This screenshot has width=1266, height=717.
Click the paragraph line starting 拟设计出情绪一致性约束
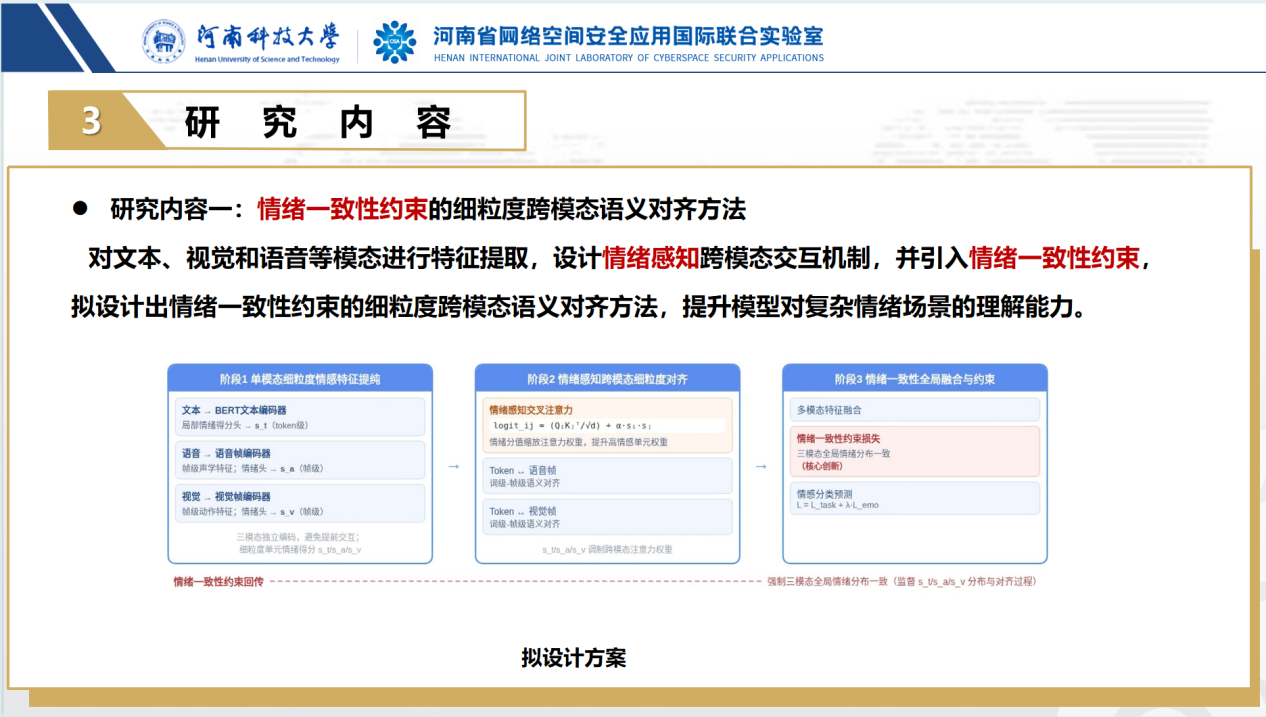(x=579, y=306)
